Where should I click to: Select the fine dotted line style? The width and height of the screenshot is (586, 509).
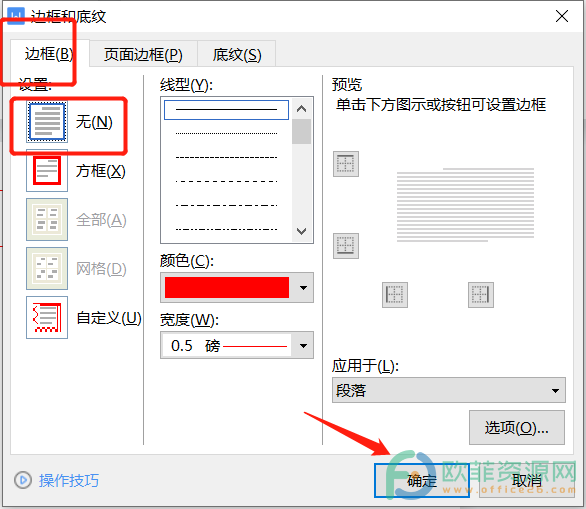[x=226, y=133]
